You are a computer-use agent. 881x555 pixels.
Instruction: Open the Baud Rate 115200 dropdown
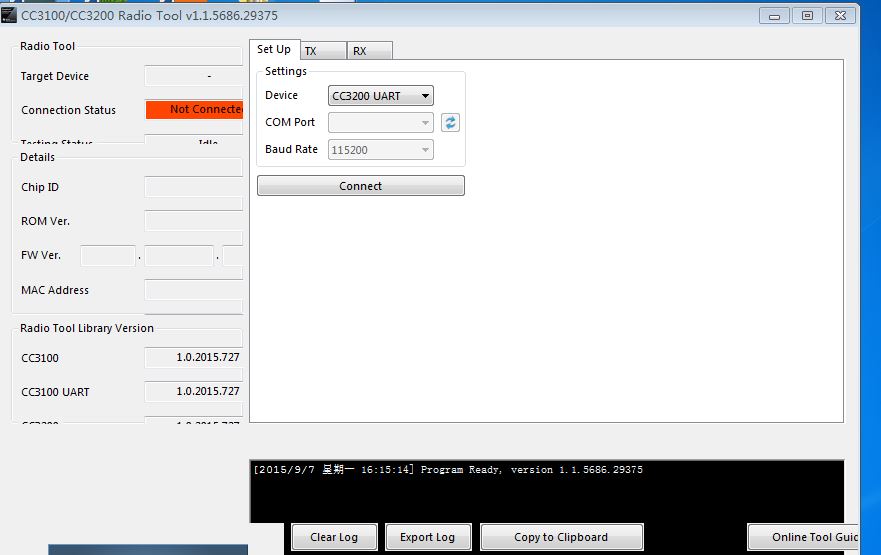380,150
